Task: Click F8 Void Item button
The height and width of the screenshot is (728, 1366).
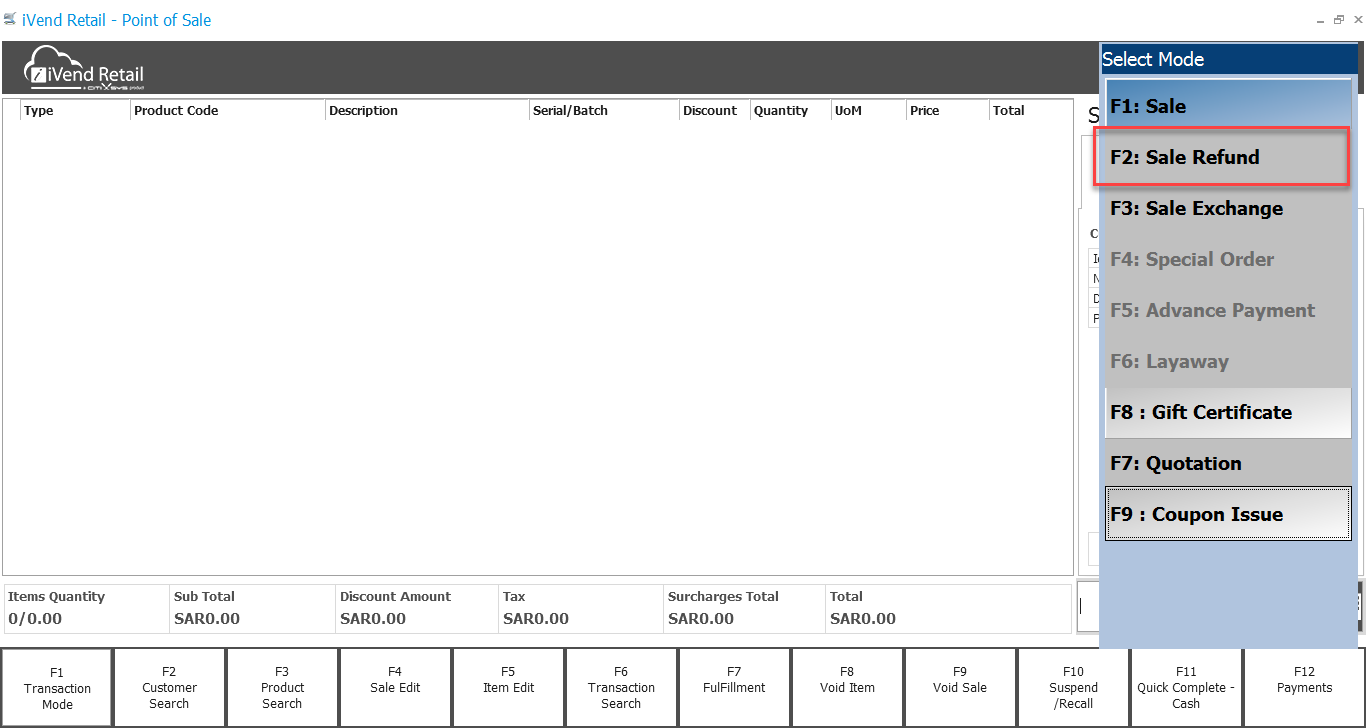Action: pos(848,688)
